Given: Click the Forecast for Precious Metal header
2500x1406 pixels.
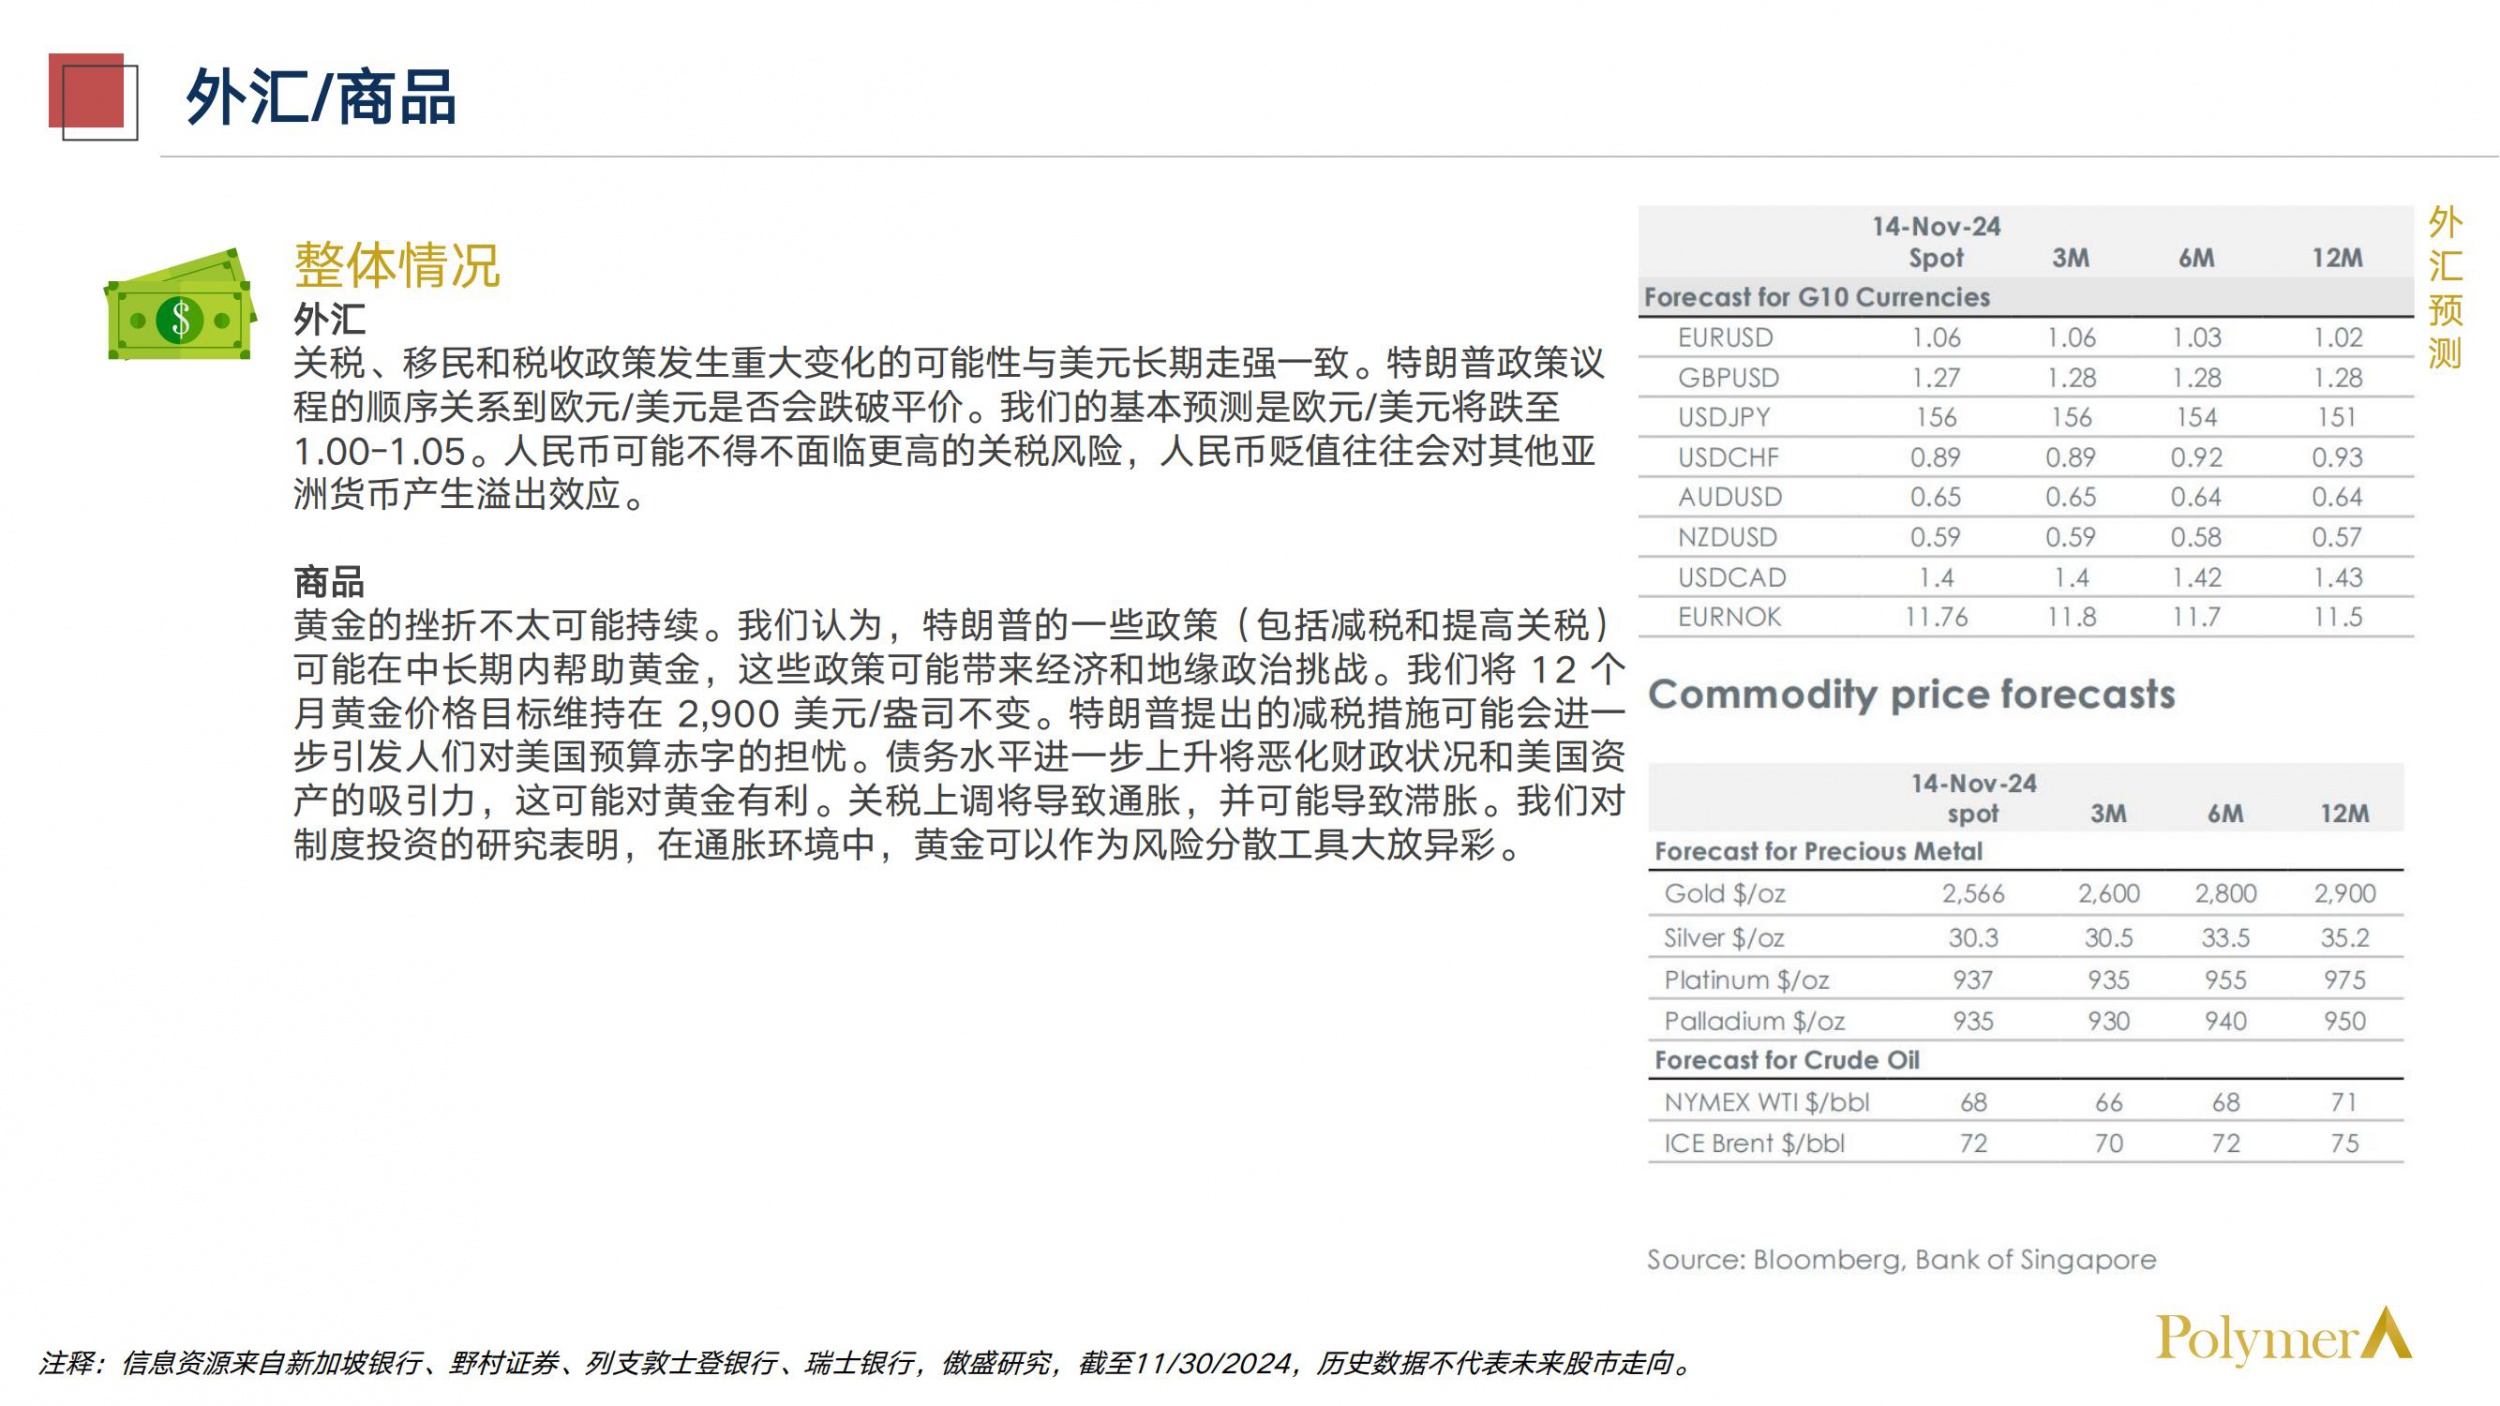Looking at the screenshot, I should [x=1817, y=851].
